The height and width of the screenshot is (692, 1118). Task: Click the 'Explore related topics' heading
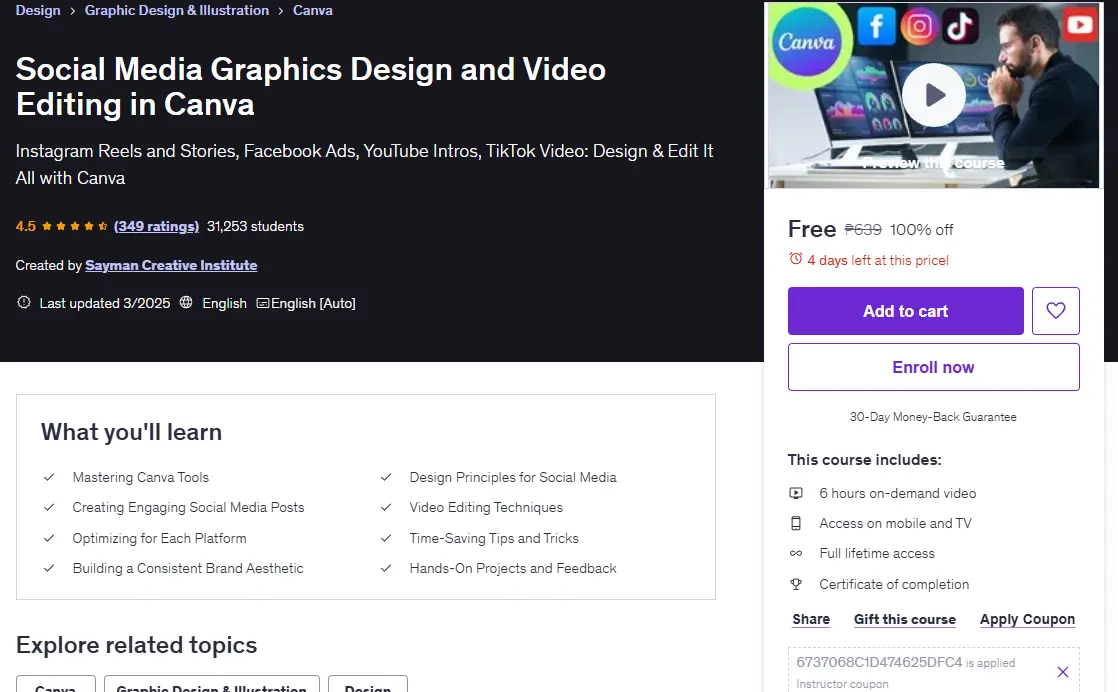click(136, 645)
